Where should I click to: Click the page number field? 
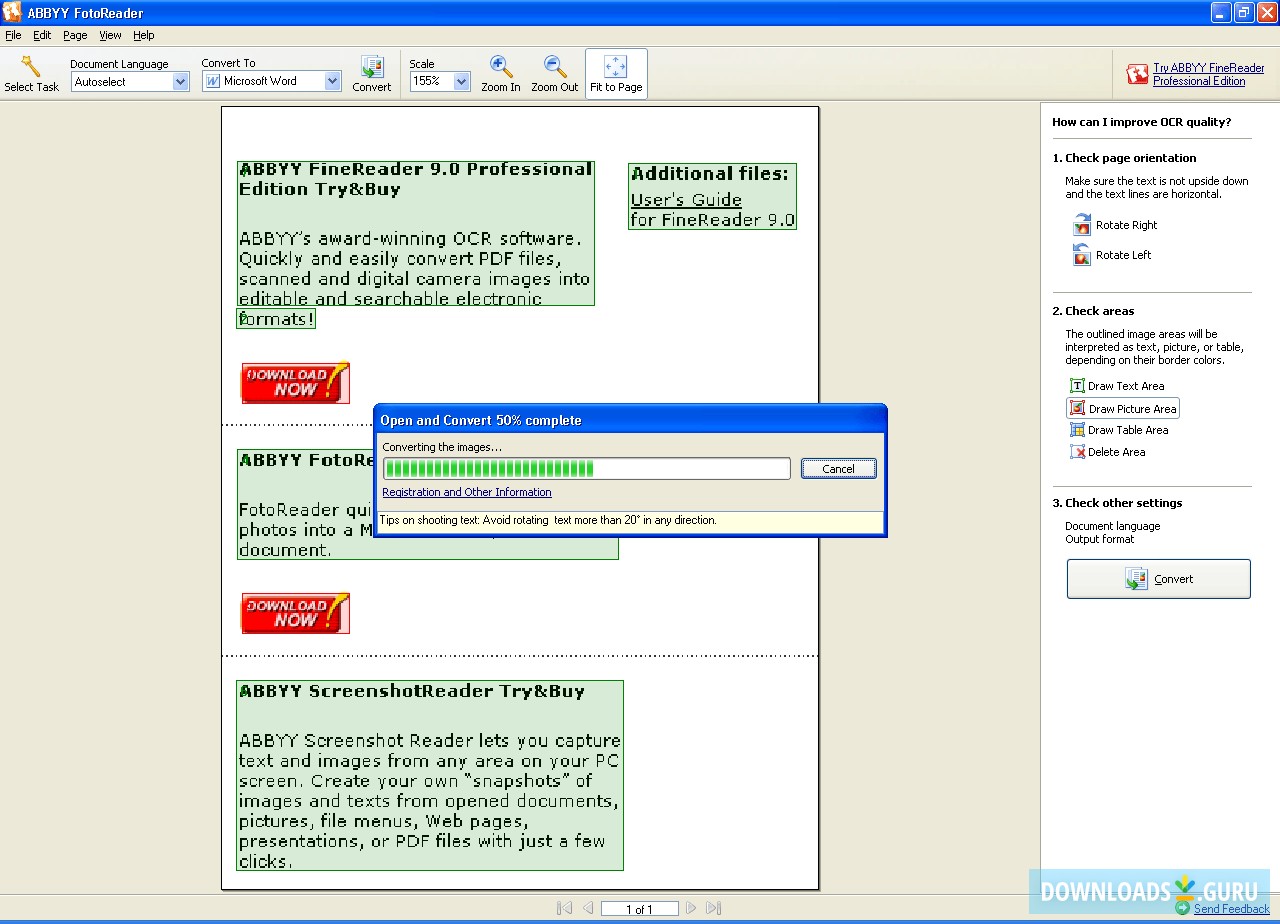point(640,909)
